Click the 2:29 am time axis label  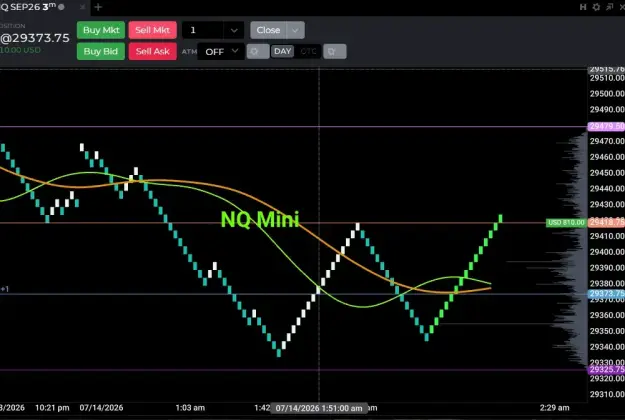pos(554,408)
